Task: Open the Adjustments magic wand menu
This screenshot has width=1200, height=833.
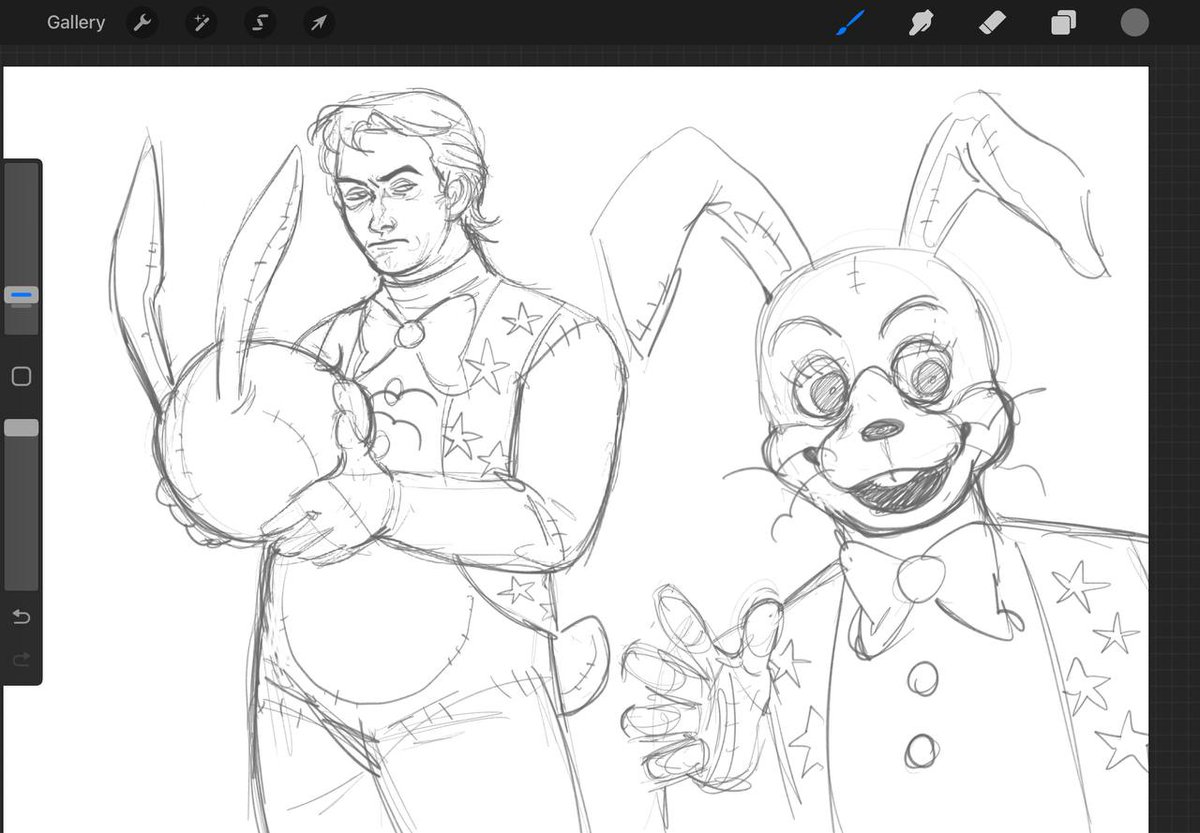Action: point(201,22)
